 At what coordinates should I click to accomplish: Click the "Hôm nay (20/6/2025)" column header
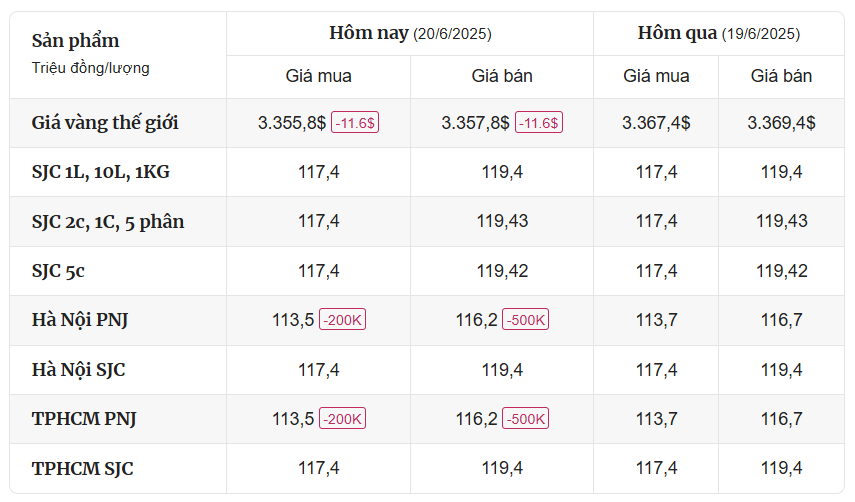(410, 33)
